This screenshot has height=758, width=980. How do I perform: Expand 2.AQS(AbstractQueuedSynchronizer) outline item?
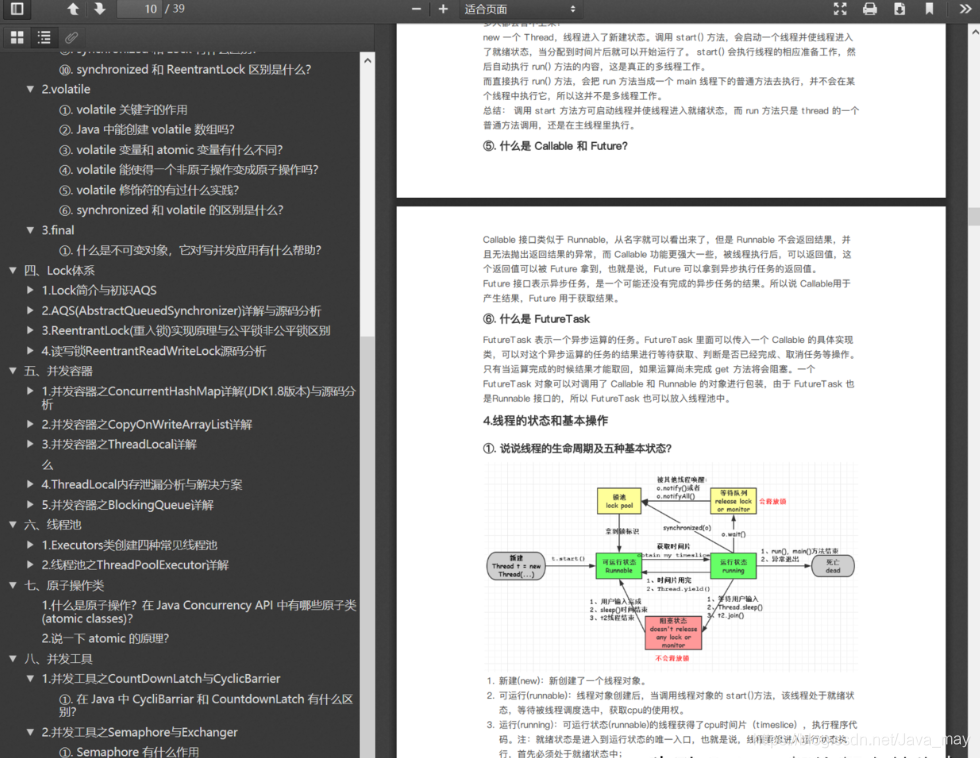30,311
